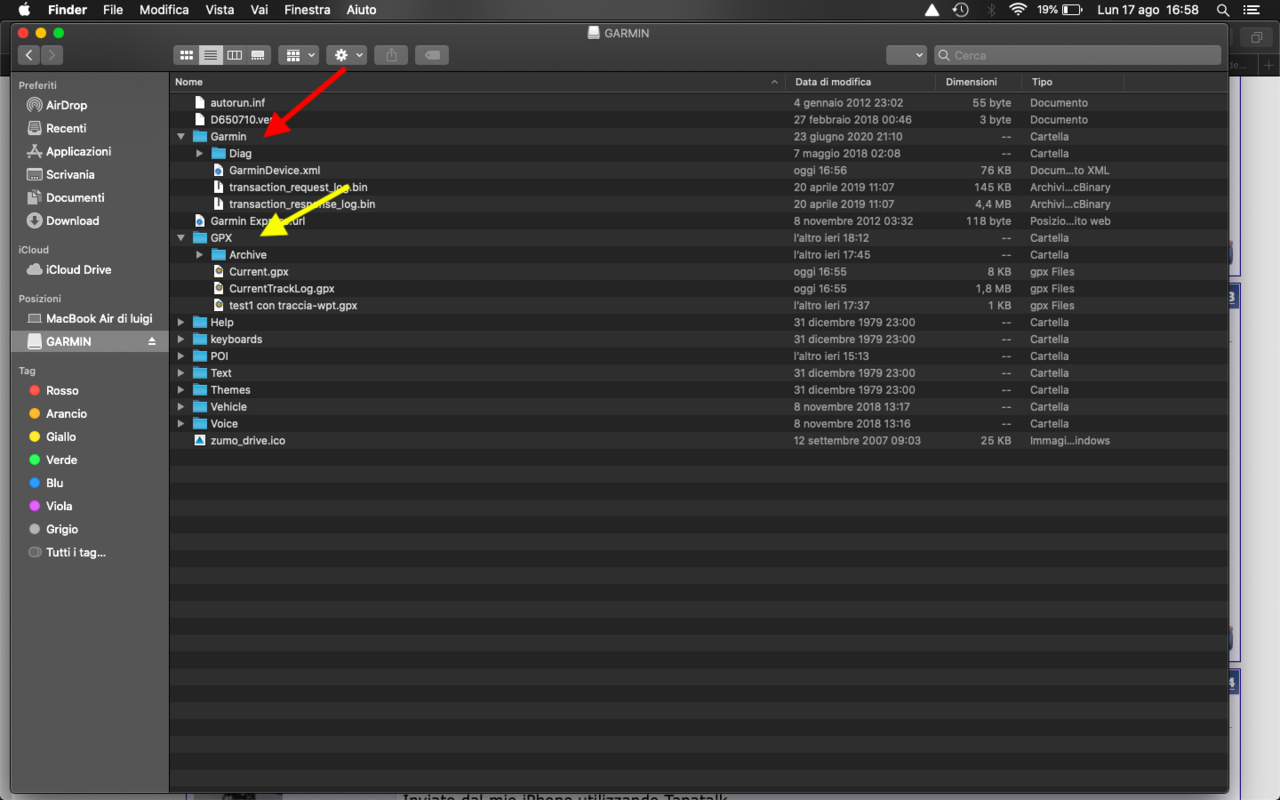Open Spotlight search in menu bar
Image resolution: width=1280 pixels, height=800 pixels.
pyautogui.click(x=1222, y=10)
